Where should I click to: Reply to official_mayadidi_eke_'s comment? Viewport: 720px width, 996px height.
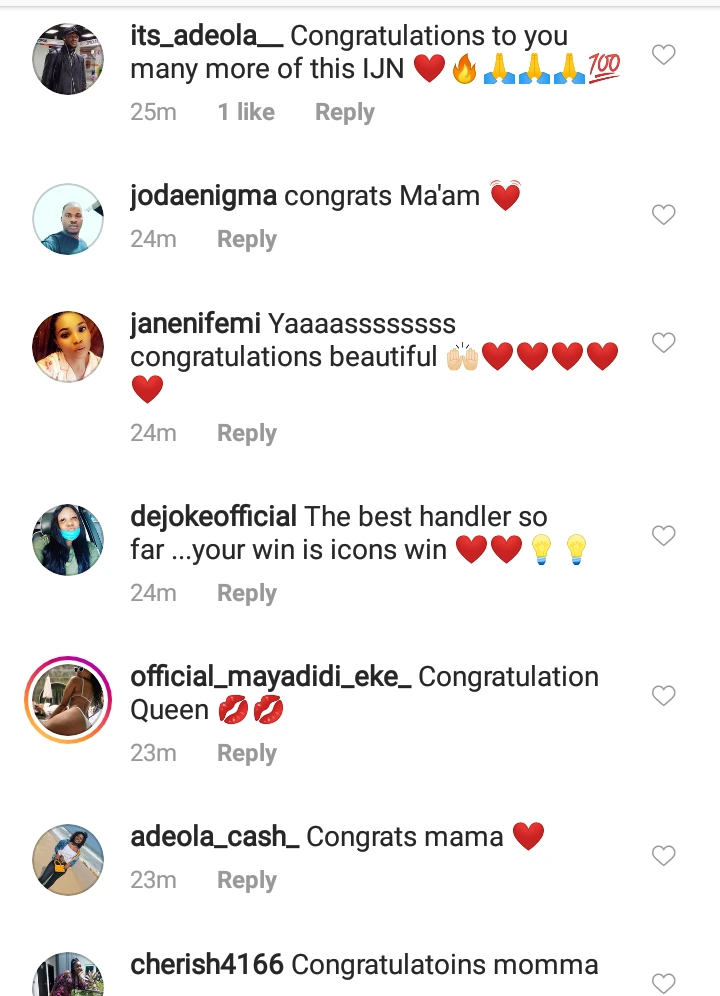[247, 753]
